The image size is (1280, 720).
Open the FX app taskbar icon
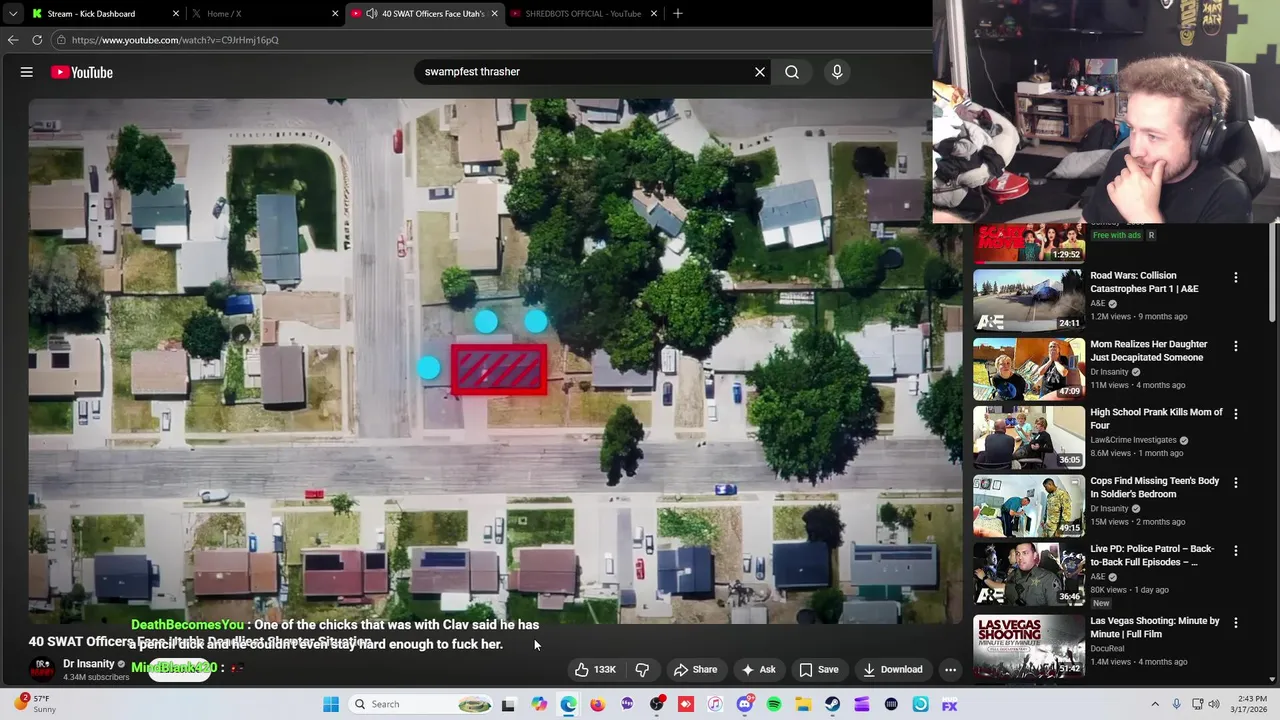[x=949, y=704]
